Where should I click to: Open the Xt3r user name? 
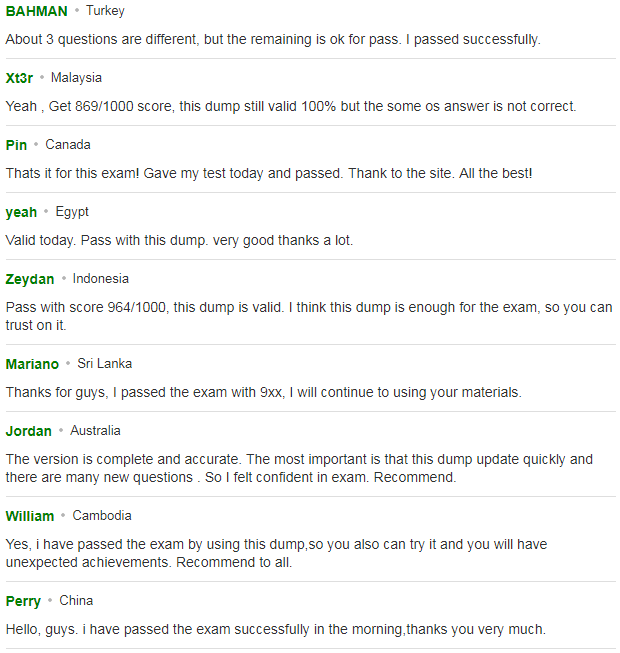click(x=19, y=78)
